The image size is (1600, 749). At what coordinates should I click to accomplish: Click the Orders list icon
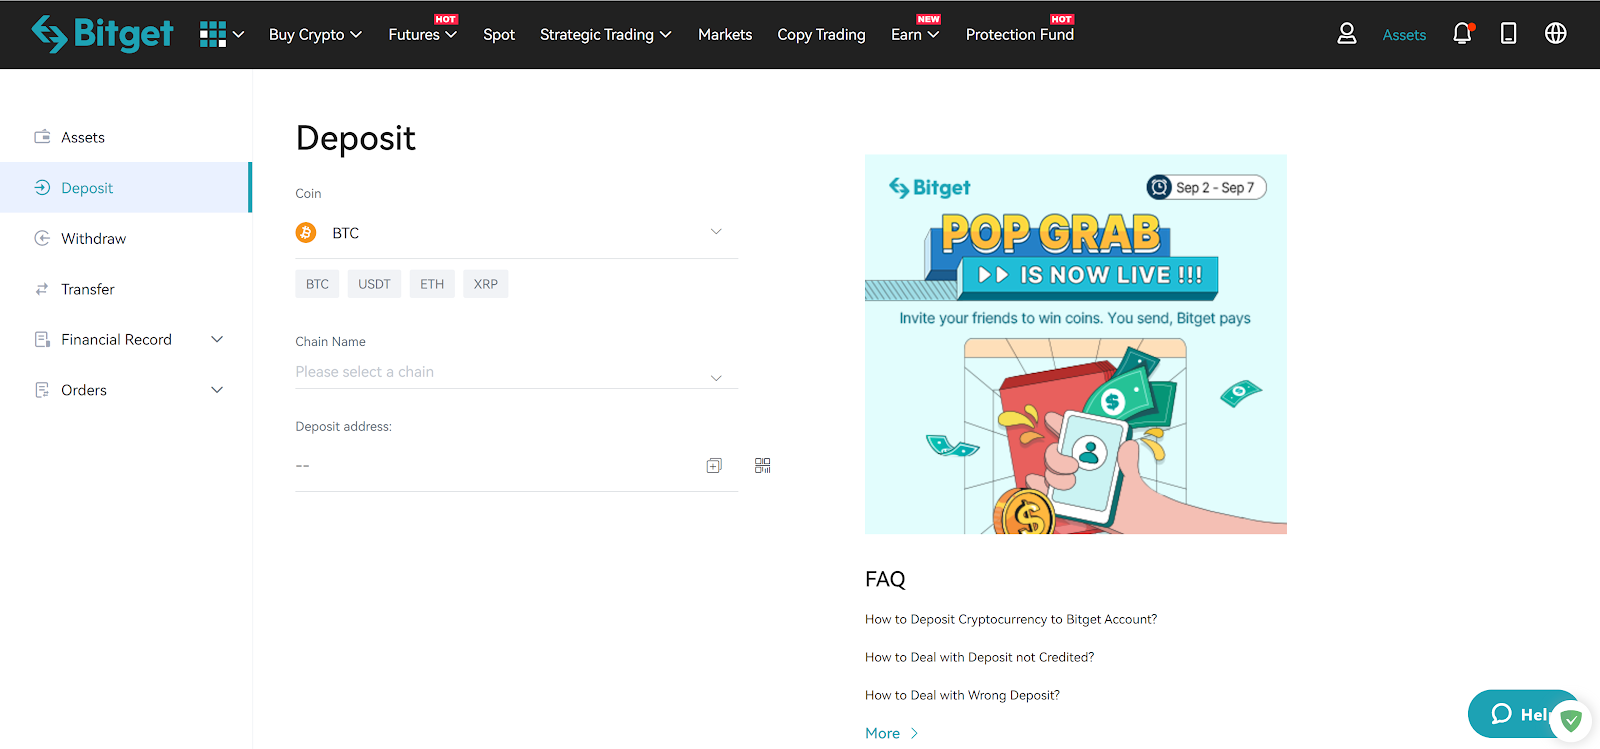click(x=42, y=390)
